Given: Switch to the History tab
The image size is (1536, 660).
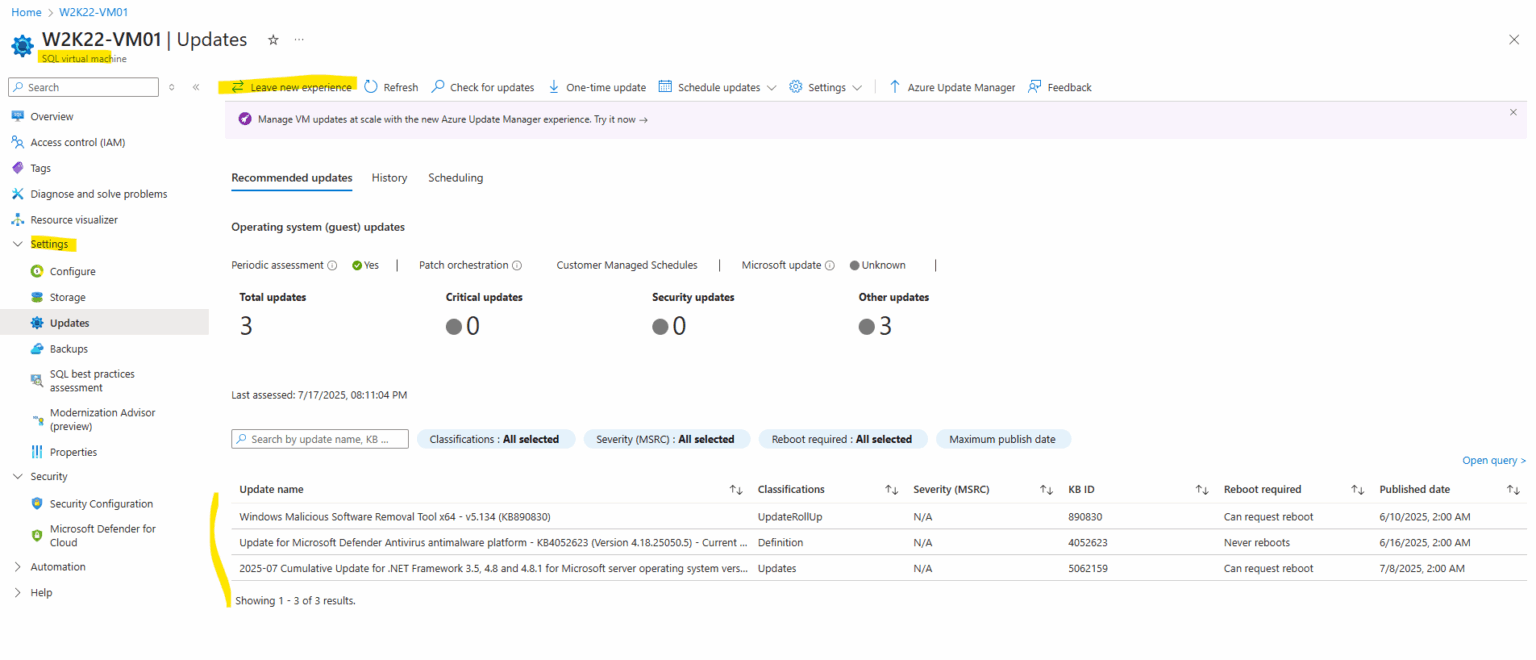Looking at the screenshot, I should pos(389,178).
